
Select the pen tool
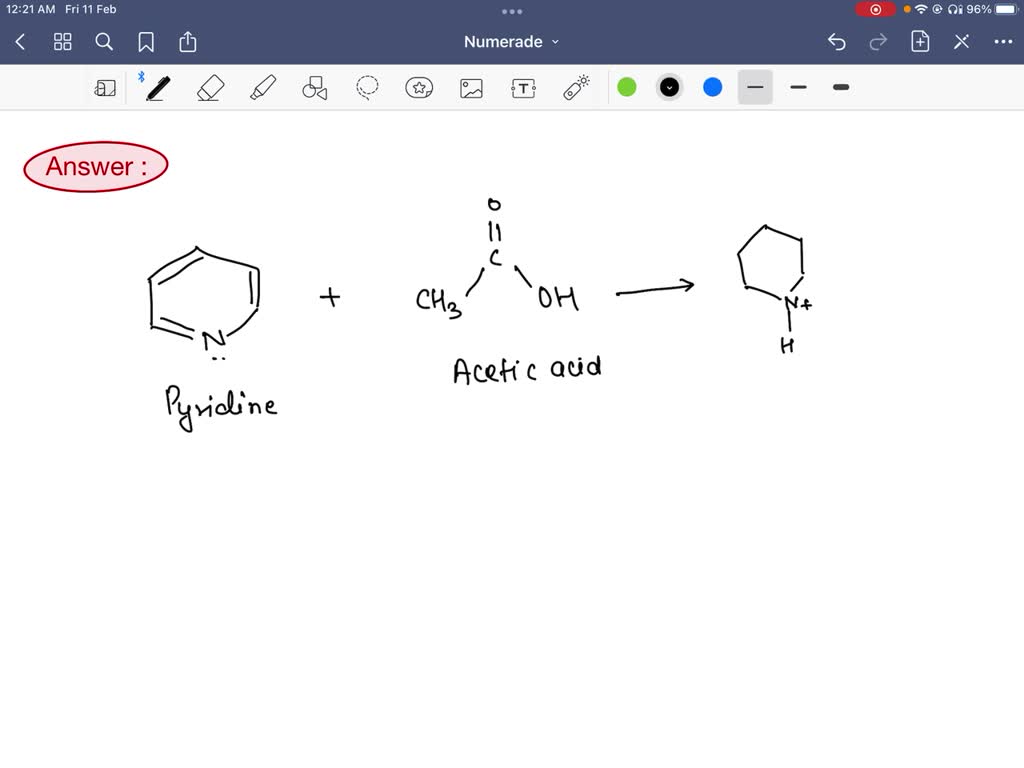click(155, 87)
